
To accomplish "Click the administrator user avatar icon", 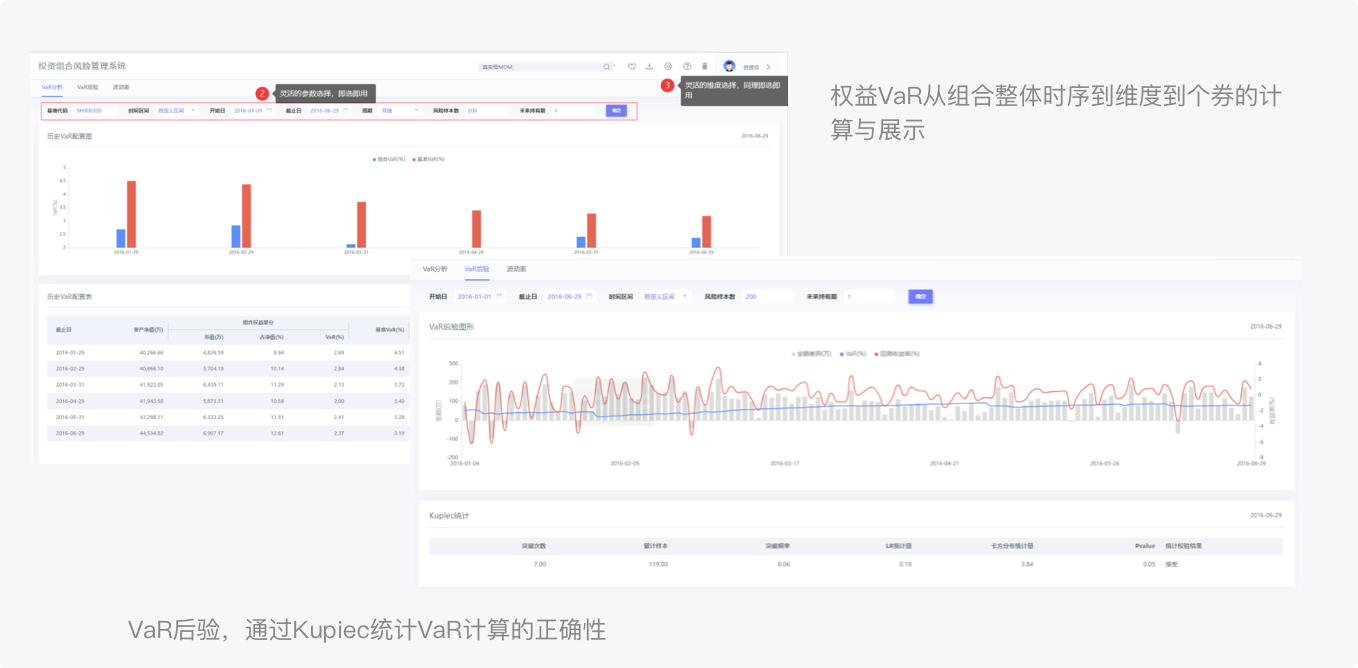I will (729, 67).
